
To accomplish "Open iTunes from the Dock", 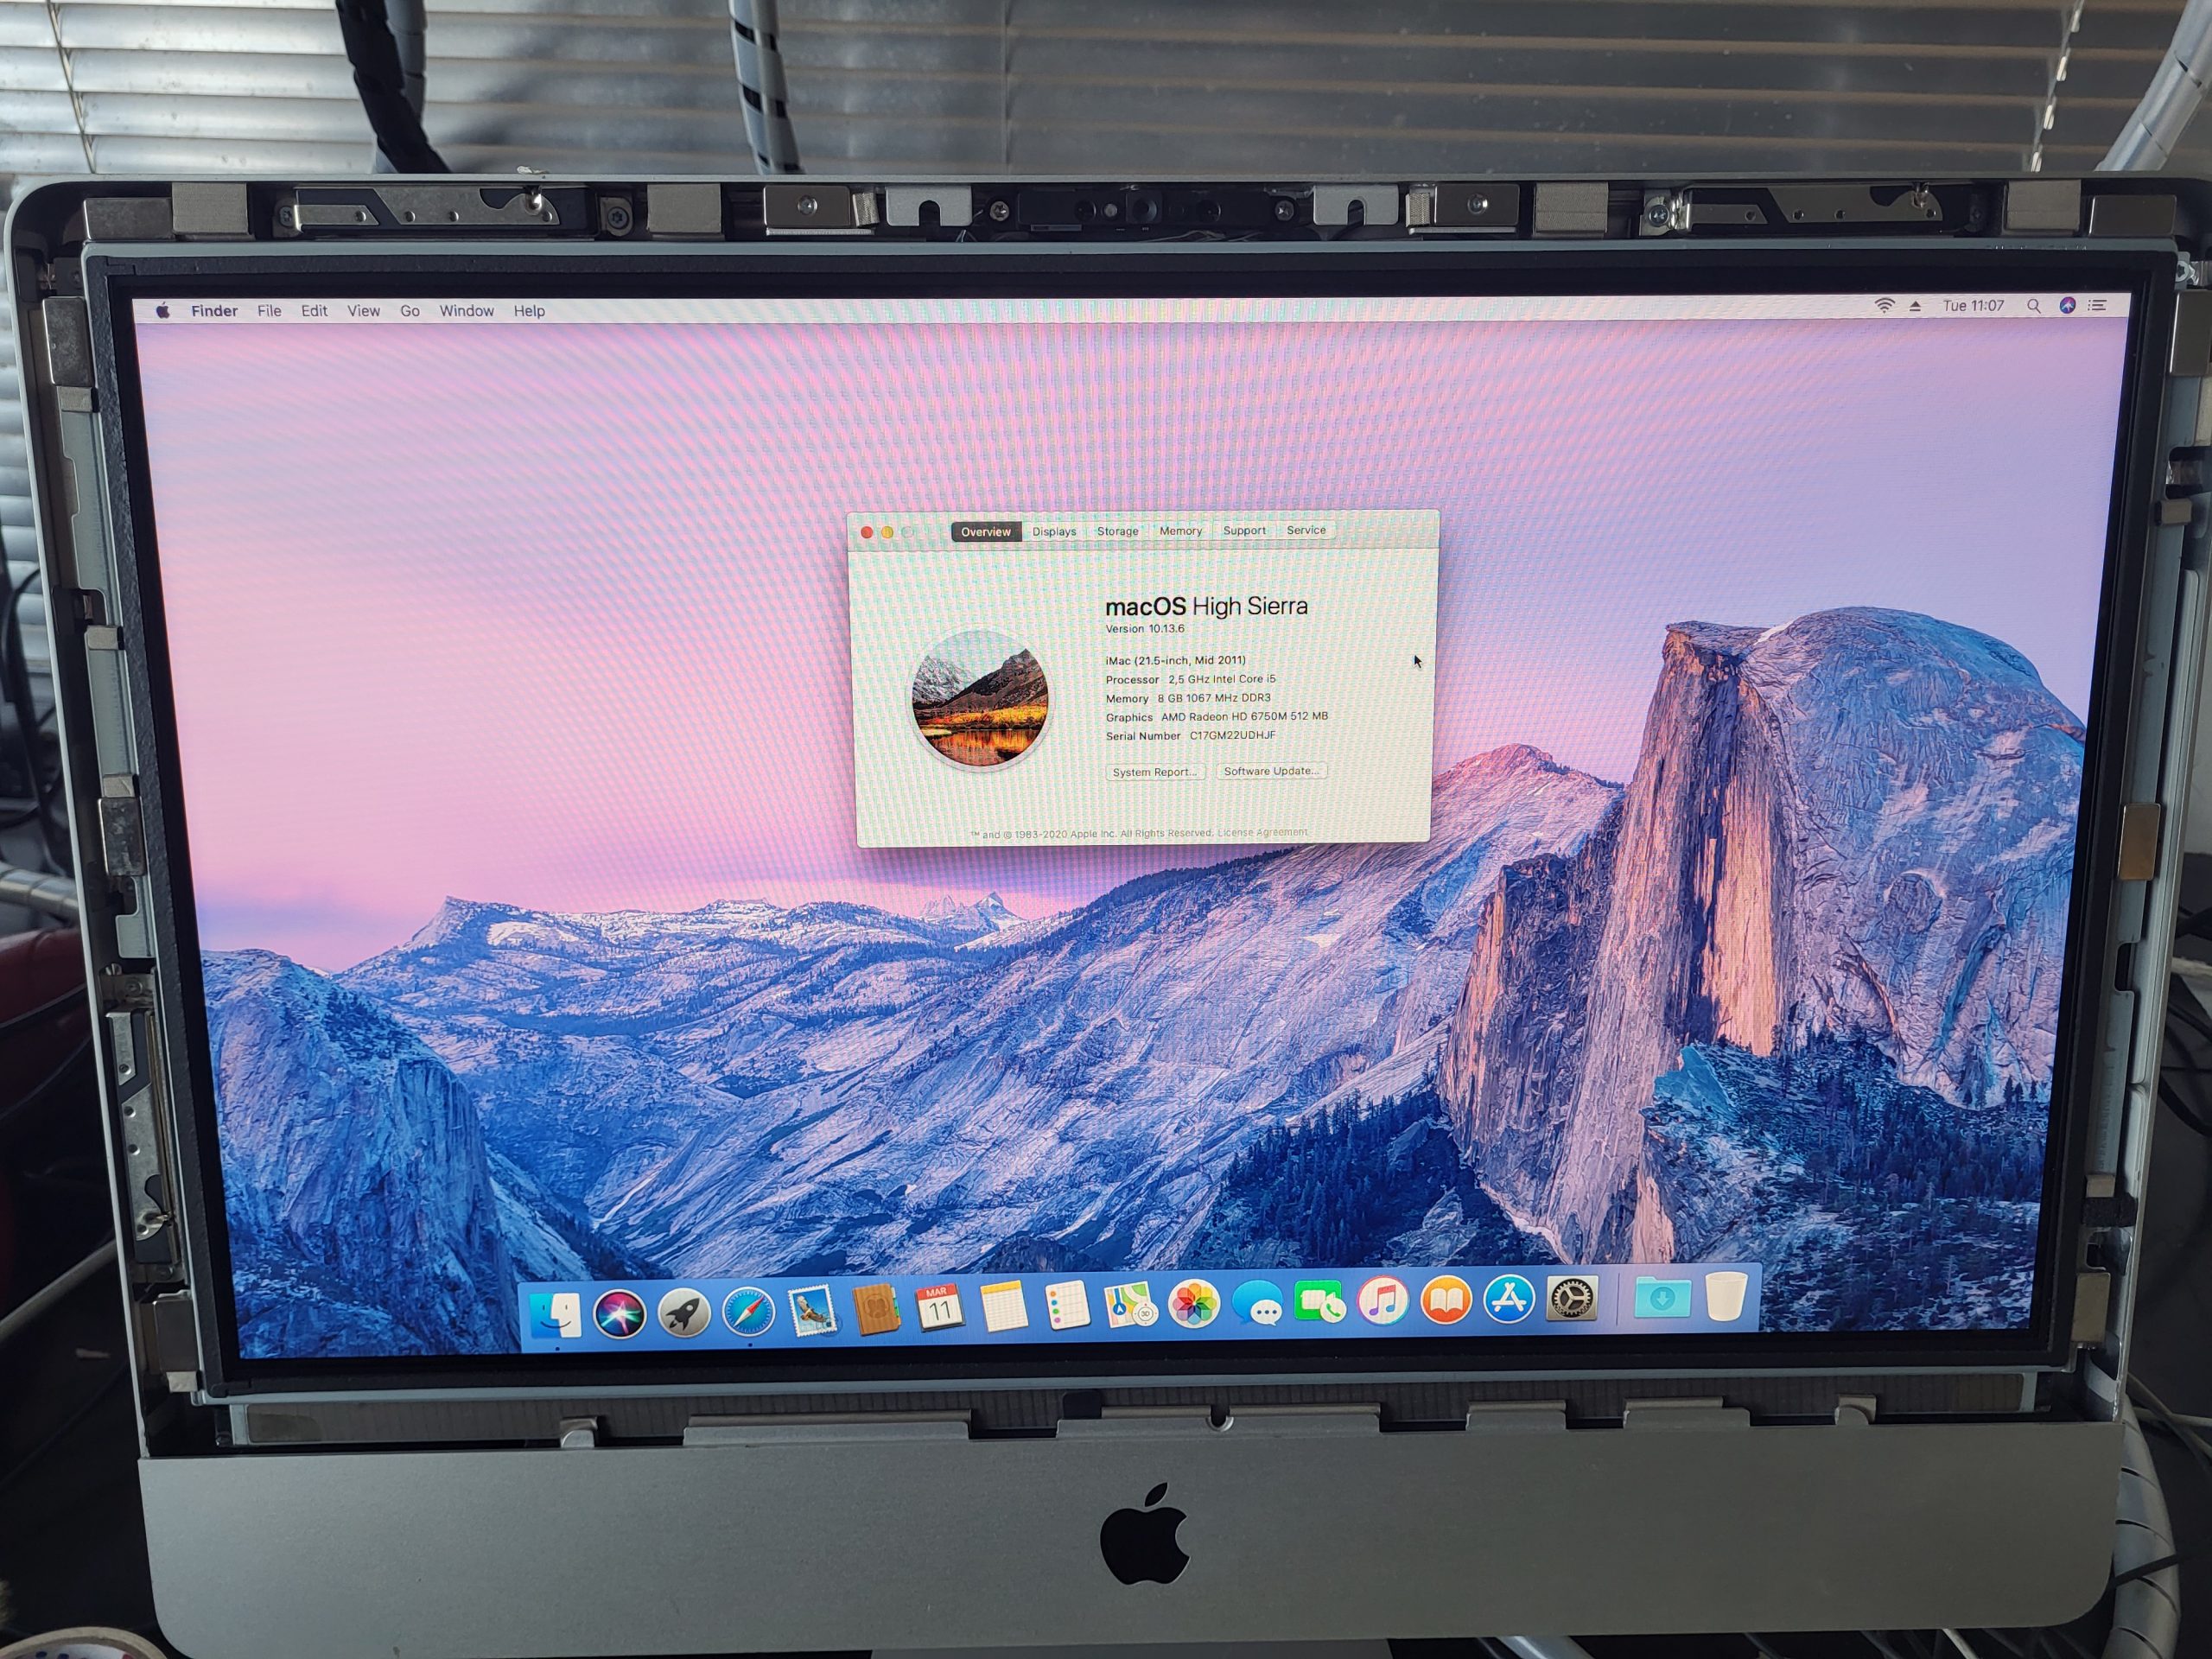I will pyautogui.click(x=1383, y=1302).
